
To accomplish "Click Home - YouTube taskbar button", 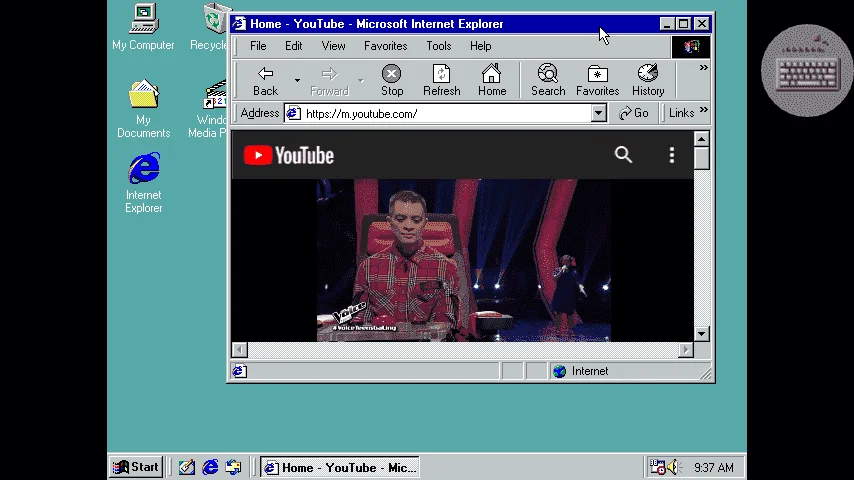I will (x=340, y=467).
